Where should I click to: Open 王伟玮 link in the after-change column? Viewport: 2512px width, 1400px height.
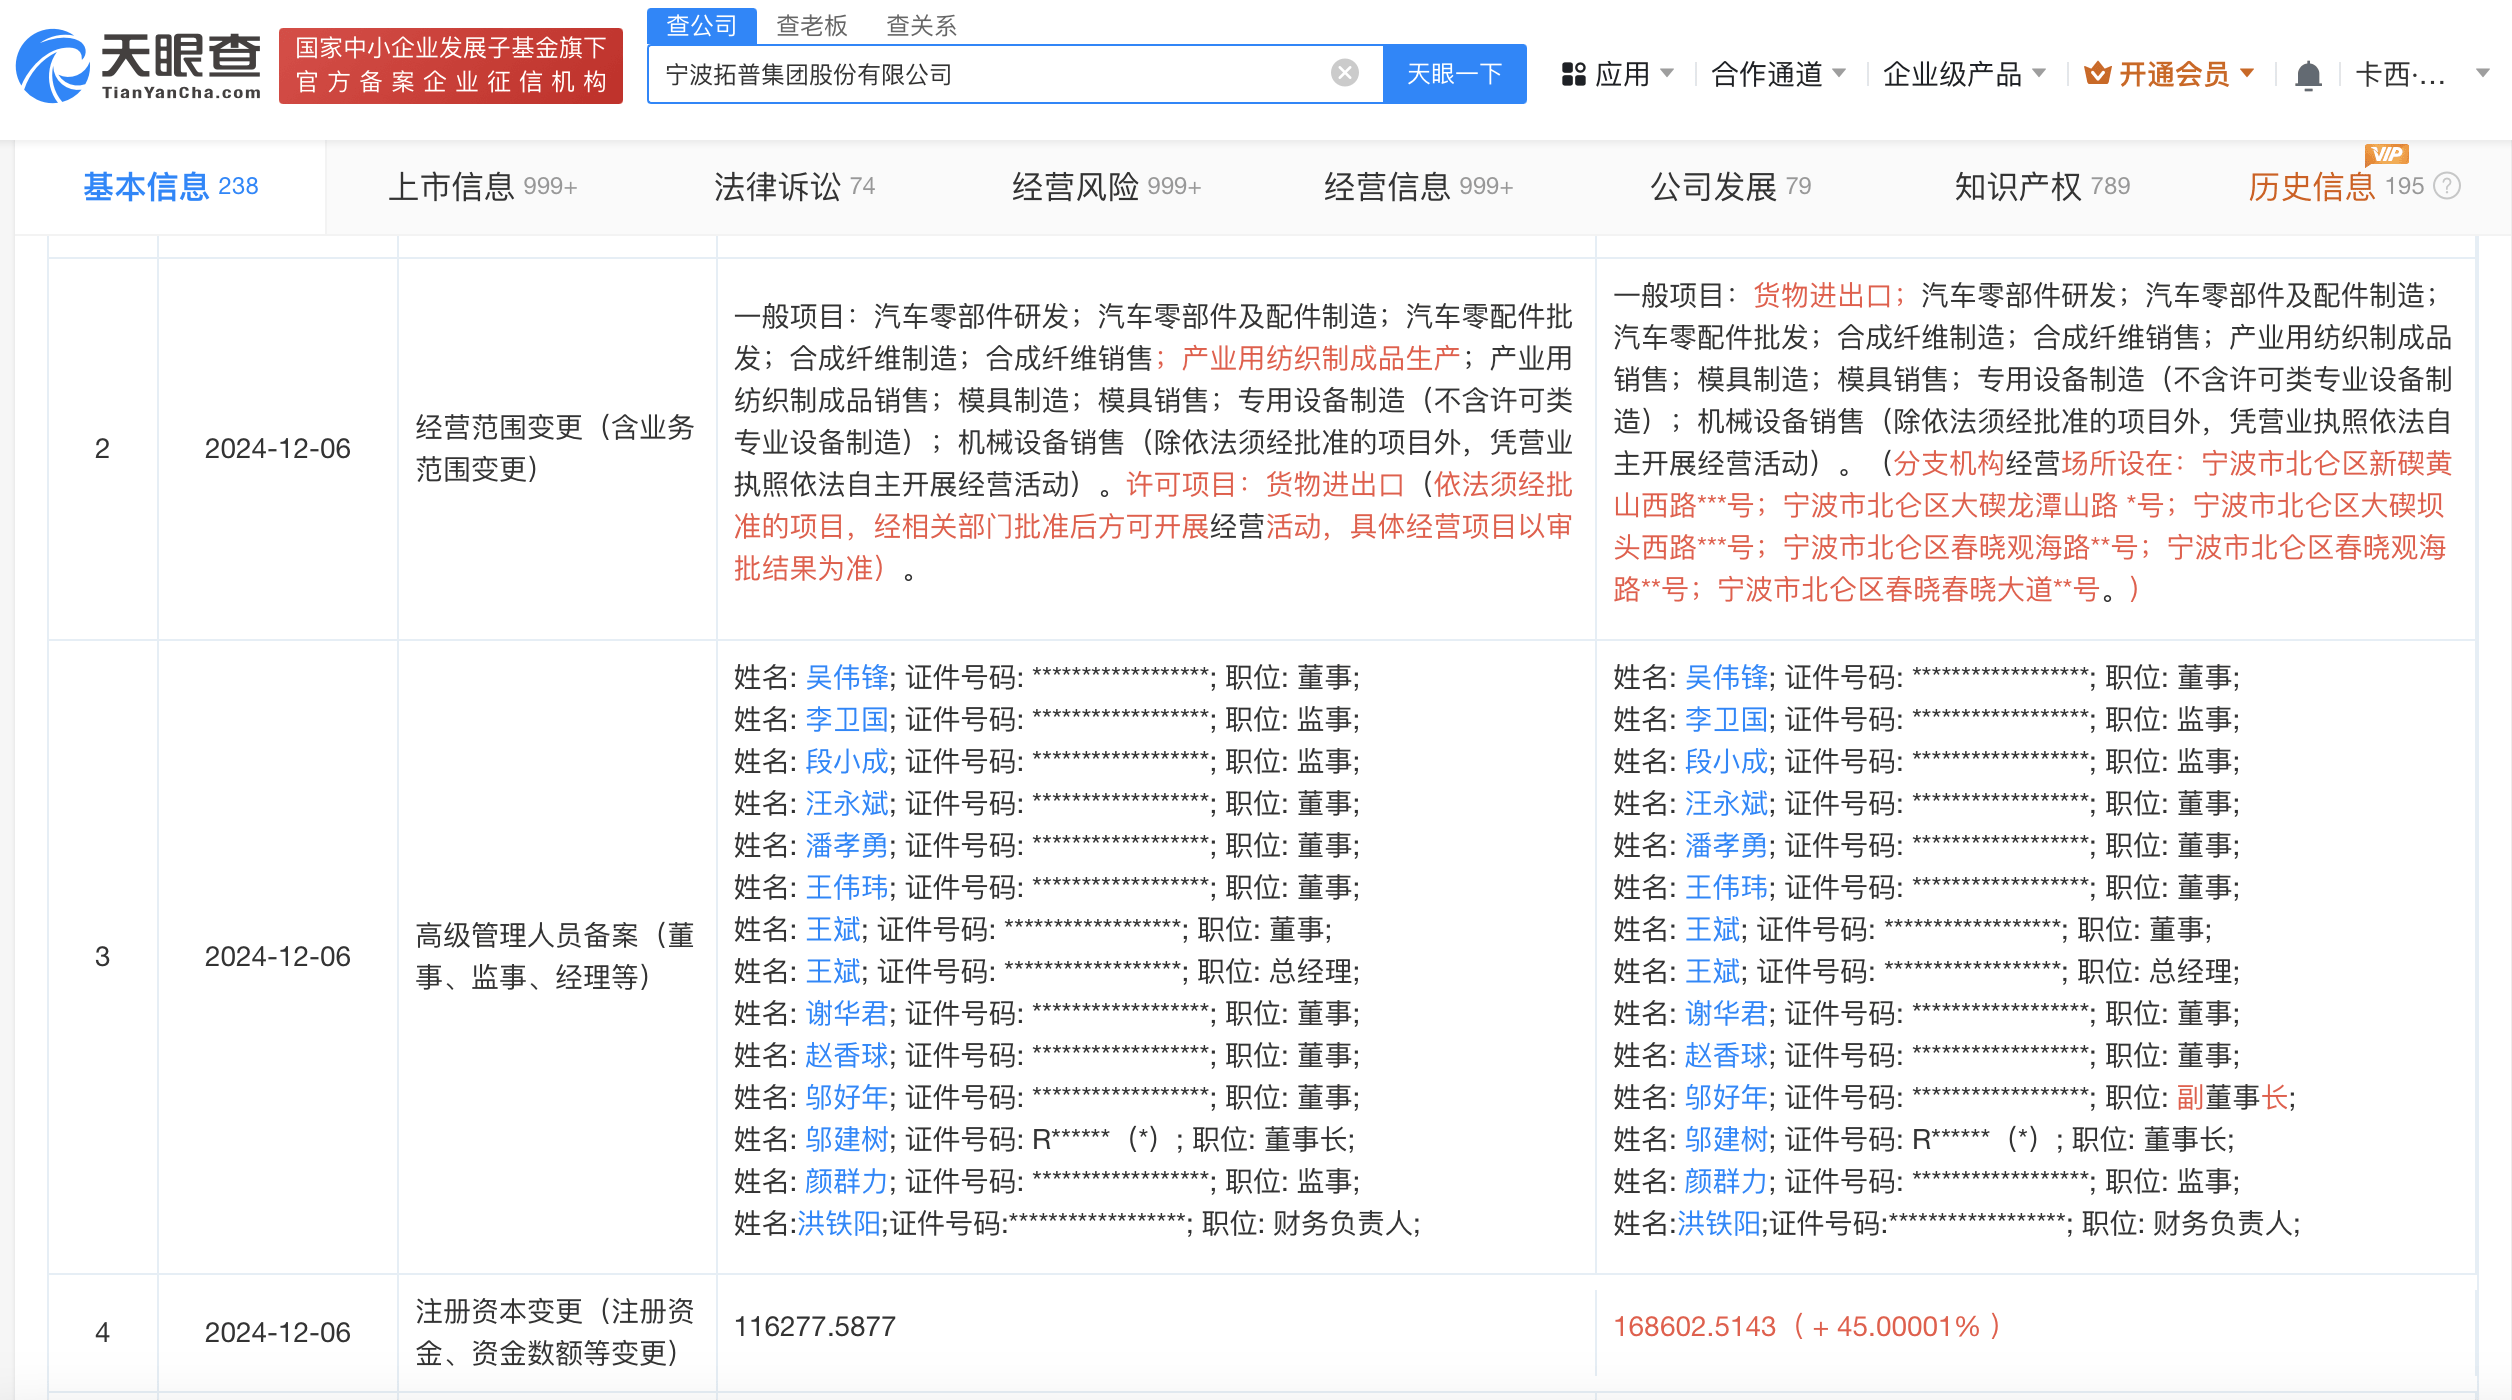pos(1727,887)
